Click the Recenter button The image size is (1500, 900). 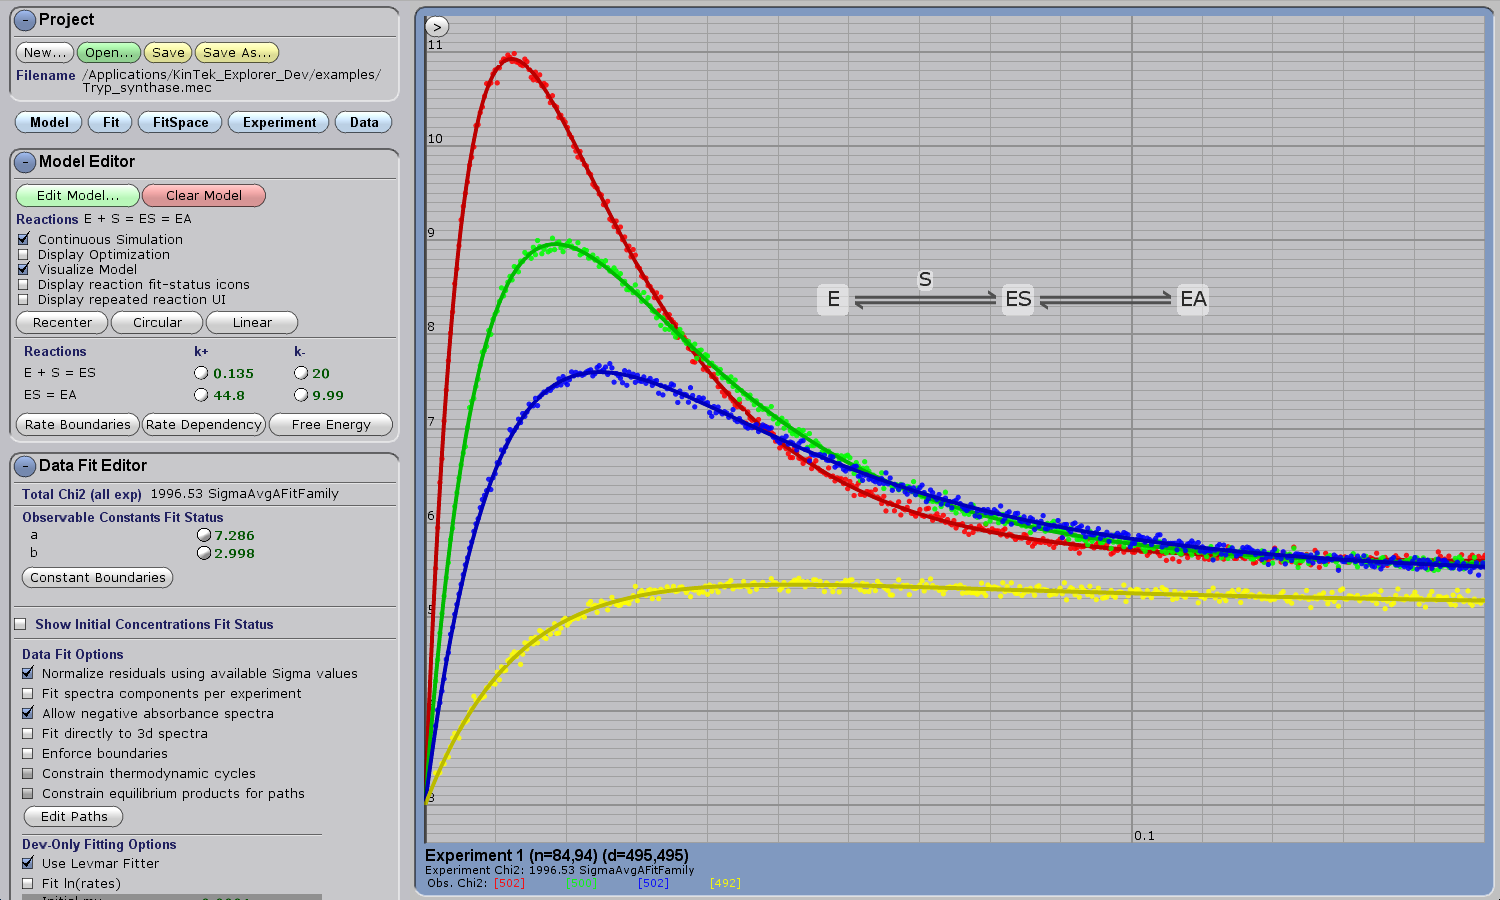click(x=62, y=322)
